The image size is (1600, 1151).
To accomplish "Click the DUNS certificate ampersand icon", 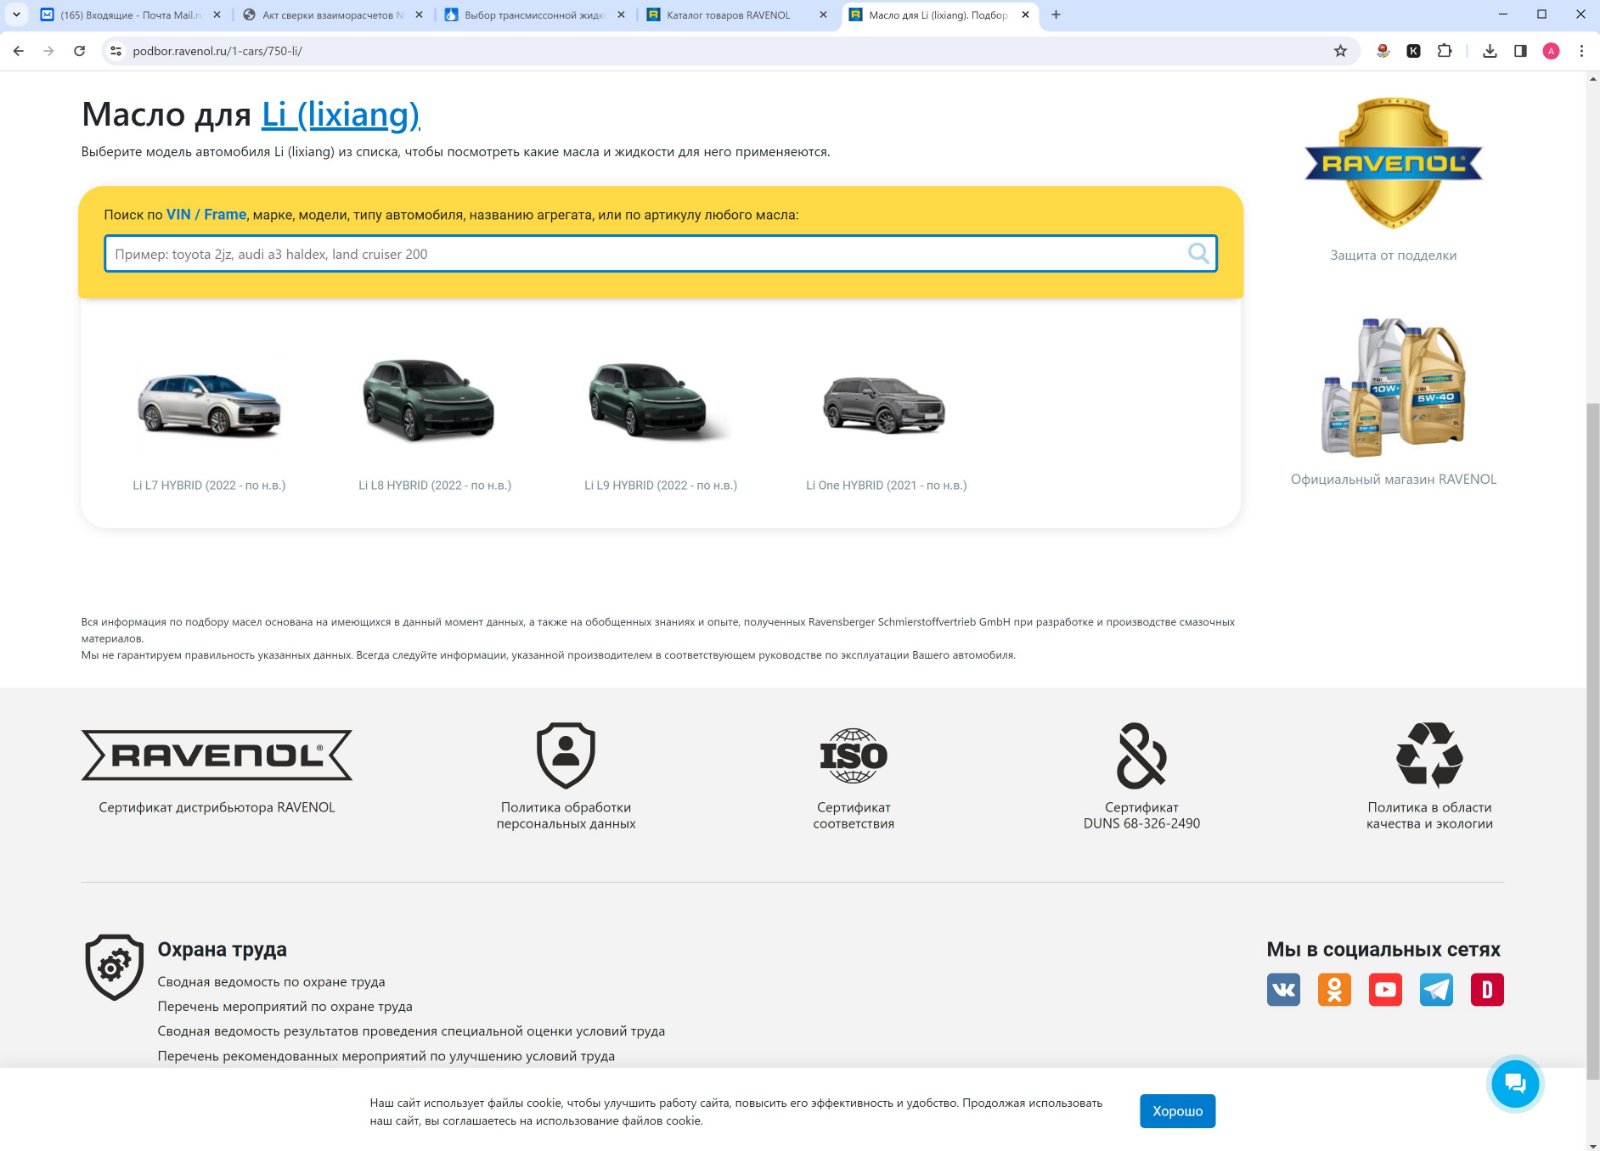I will tap(1141, 755).
